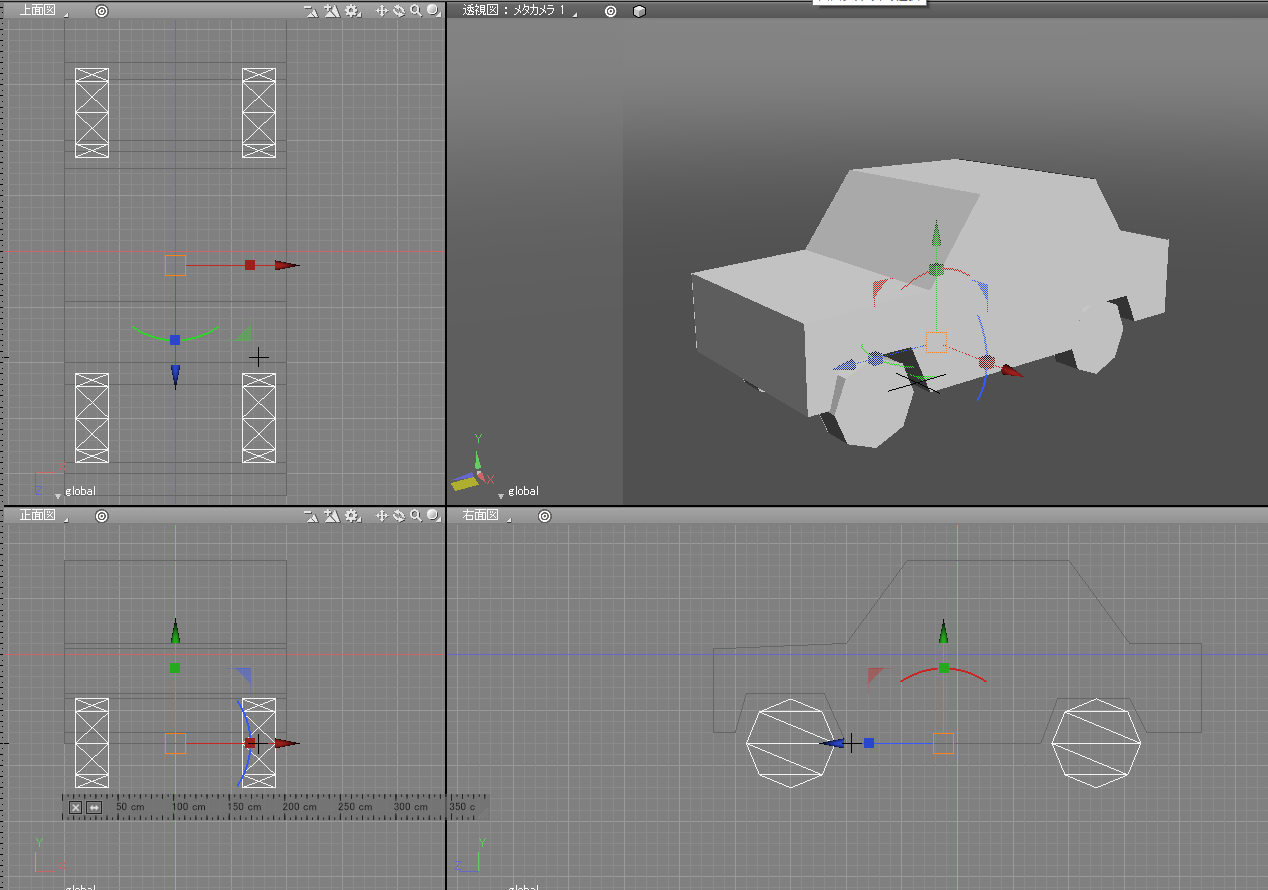The image size is (1268, 890).
Task: Click the rotate view icon in the top view header
Action: click(398, 11)
